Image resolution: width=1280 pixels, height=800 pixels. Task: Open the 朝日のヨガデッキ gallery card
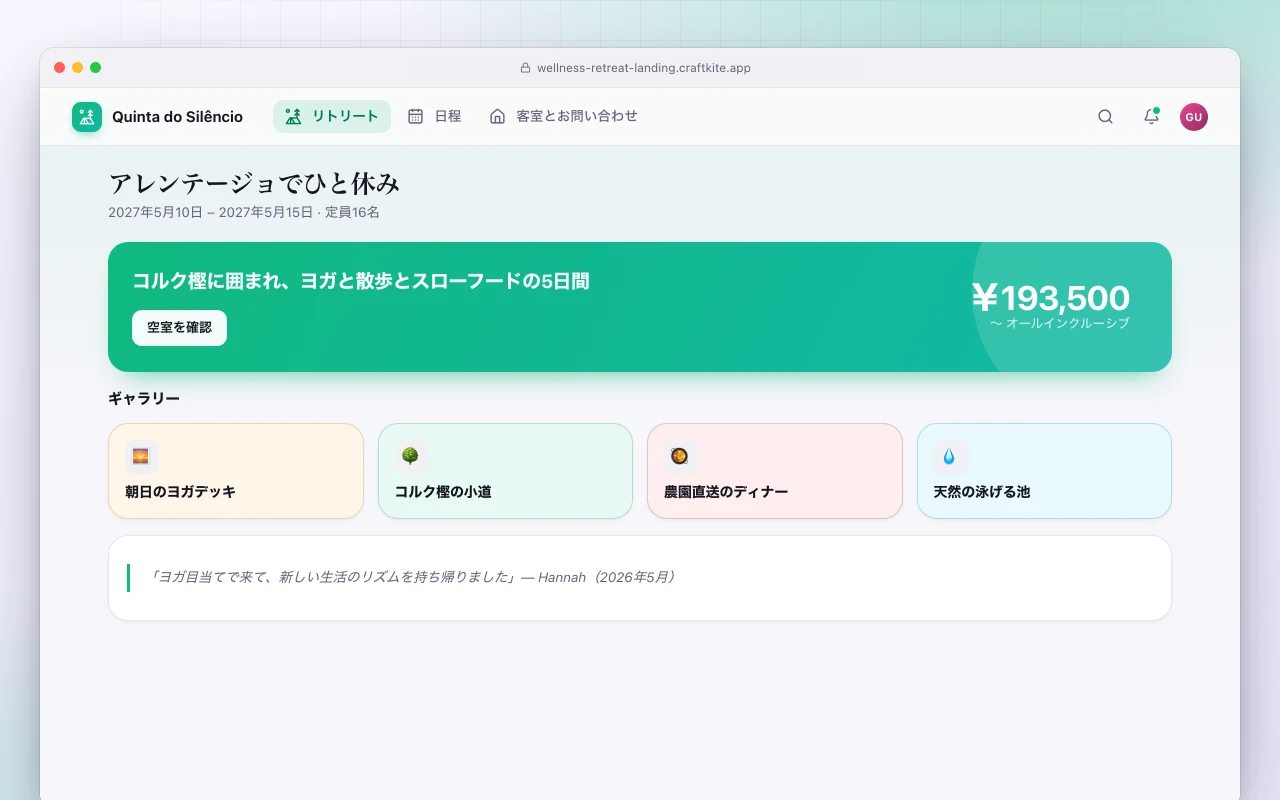coord(235,471)
